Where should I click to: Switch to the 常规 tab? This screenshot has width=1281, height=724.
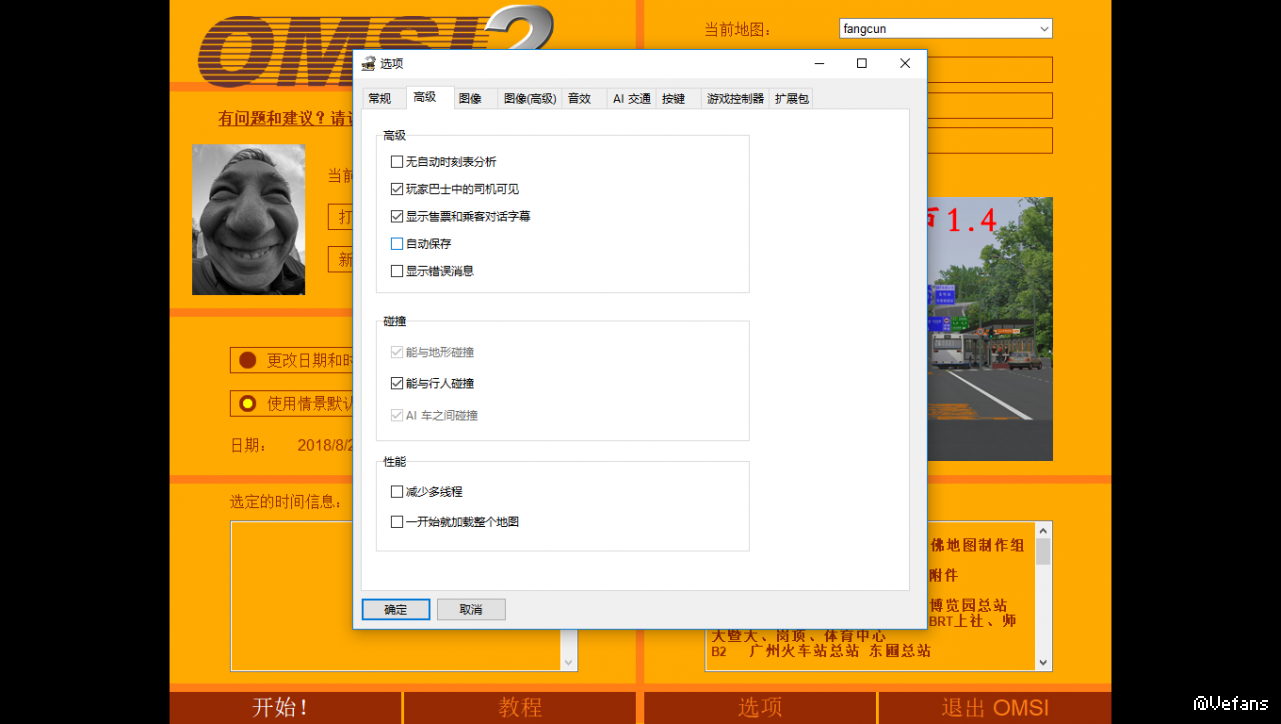380,98
